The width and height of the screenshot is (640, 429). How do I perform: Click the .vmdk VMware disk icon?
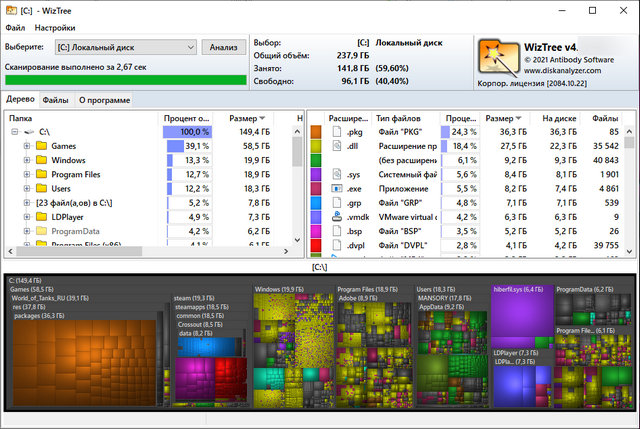[337, 216]
